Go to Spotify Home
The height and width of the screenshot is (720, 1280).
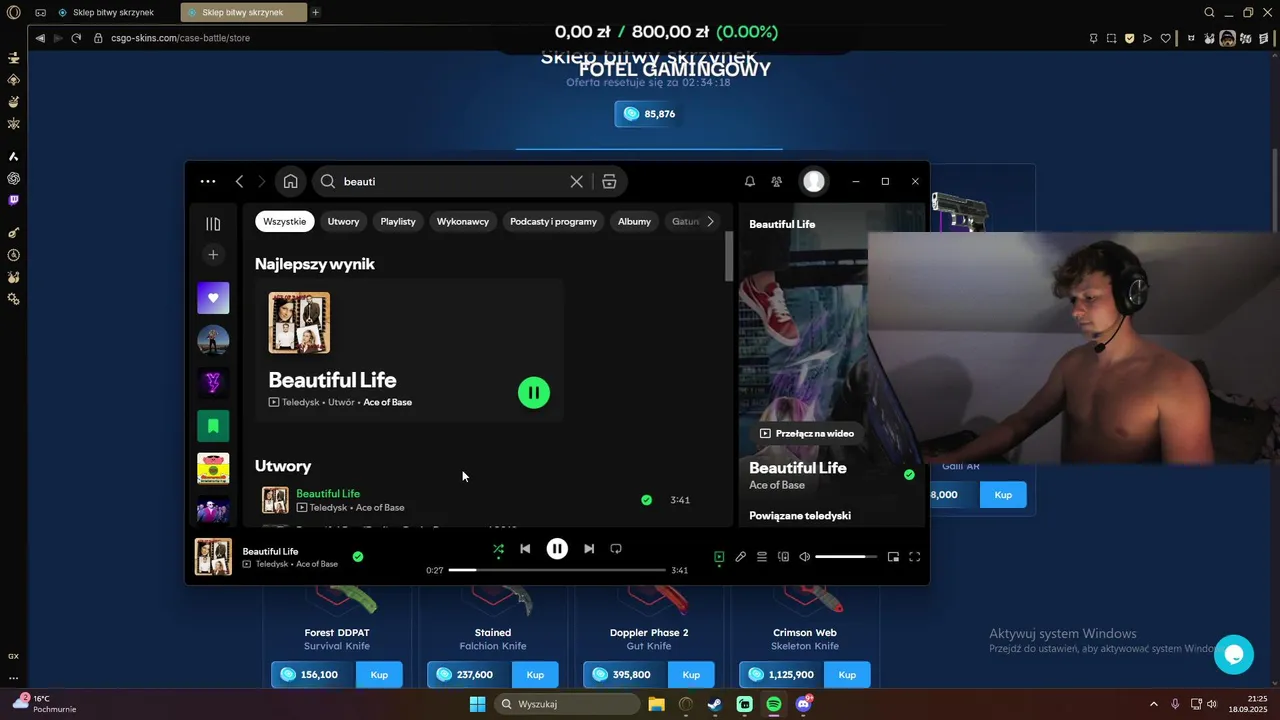pos(290,182)
